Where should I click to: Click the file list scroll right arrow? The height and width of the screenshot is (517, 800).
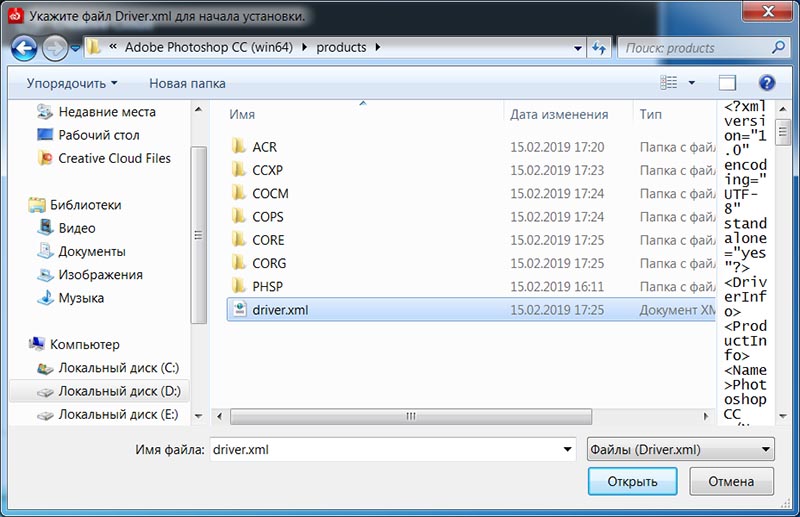coord(706,416)
